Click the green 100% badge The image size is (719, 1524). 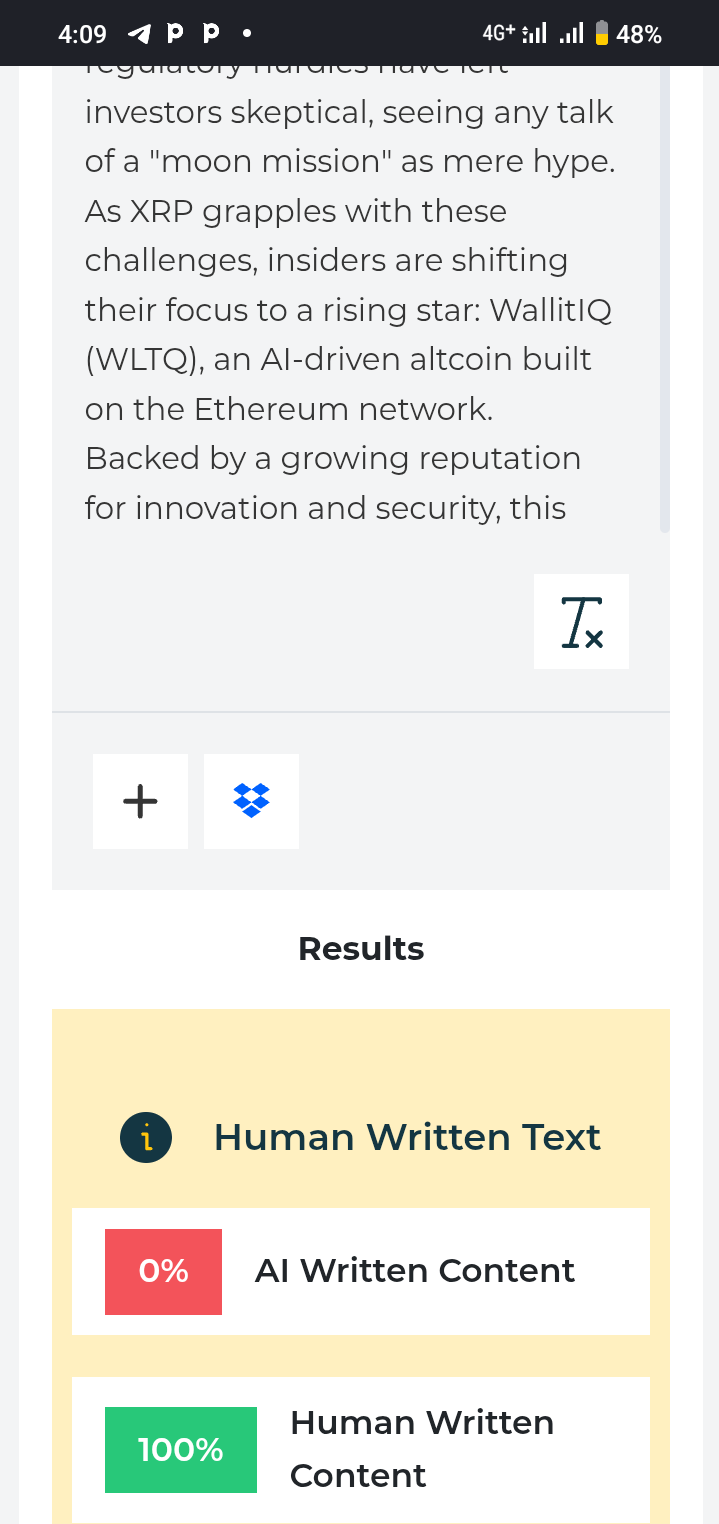coord(180,1449)
